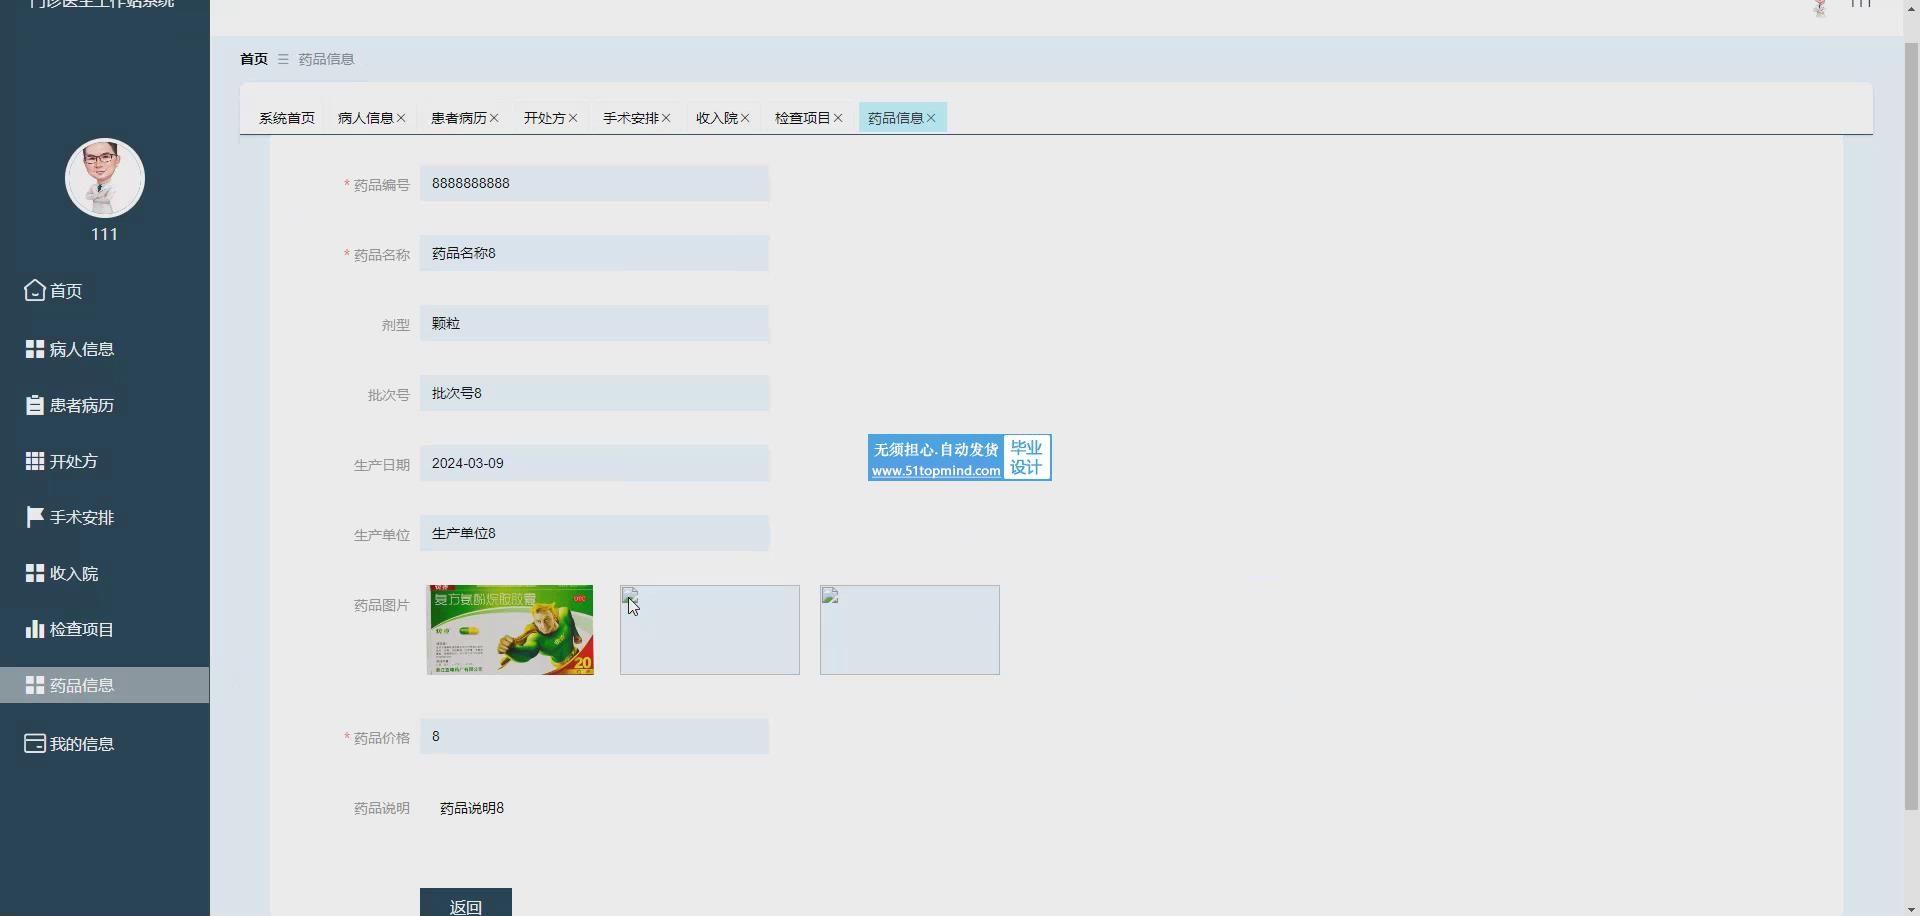Image resolution: width=1920 pixels, height=916 pixels.
Task: Click the 收入院 grid icon
Action: (35, 573)
